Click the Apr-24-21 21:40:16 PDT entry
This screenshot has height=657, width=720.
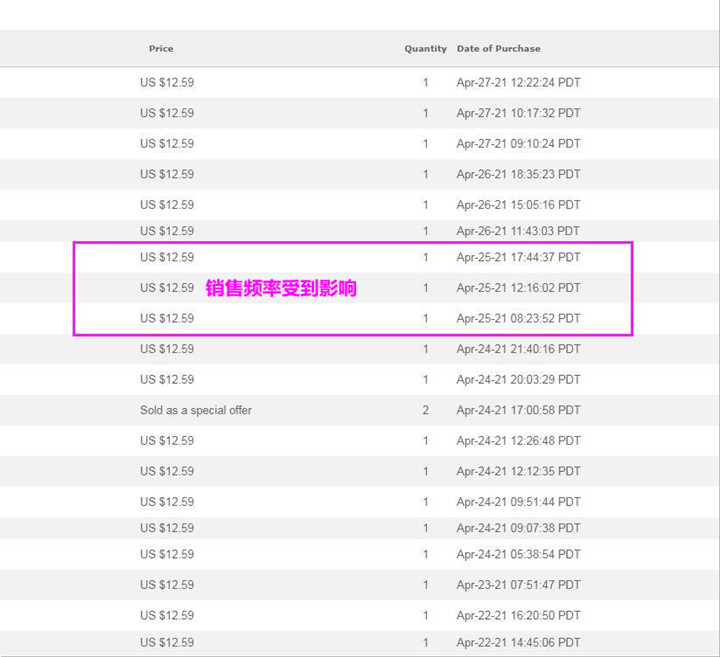pyautogui.click(x=518, y=349)
